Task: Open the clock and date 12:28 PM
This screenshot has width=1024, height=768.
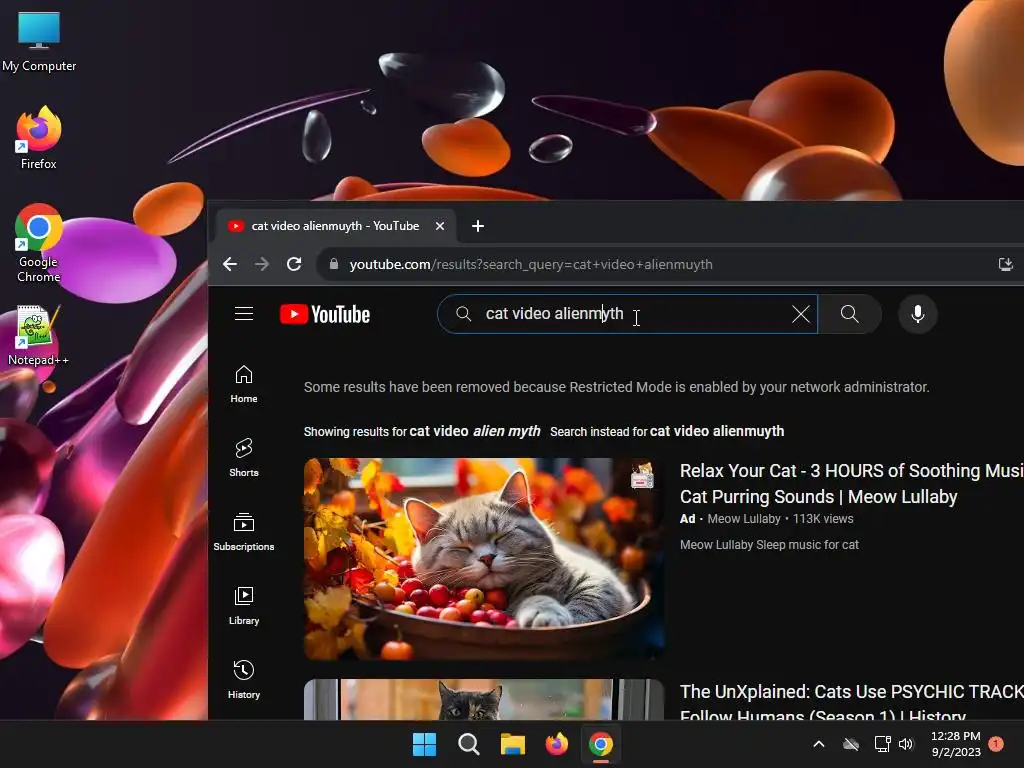Action: 955,744
